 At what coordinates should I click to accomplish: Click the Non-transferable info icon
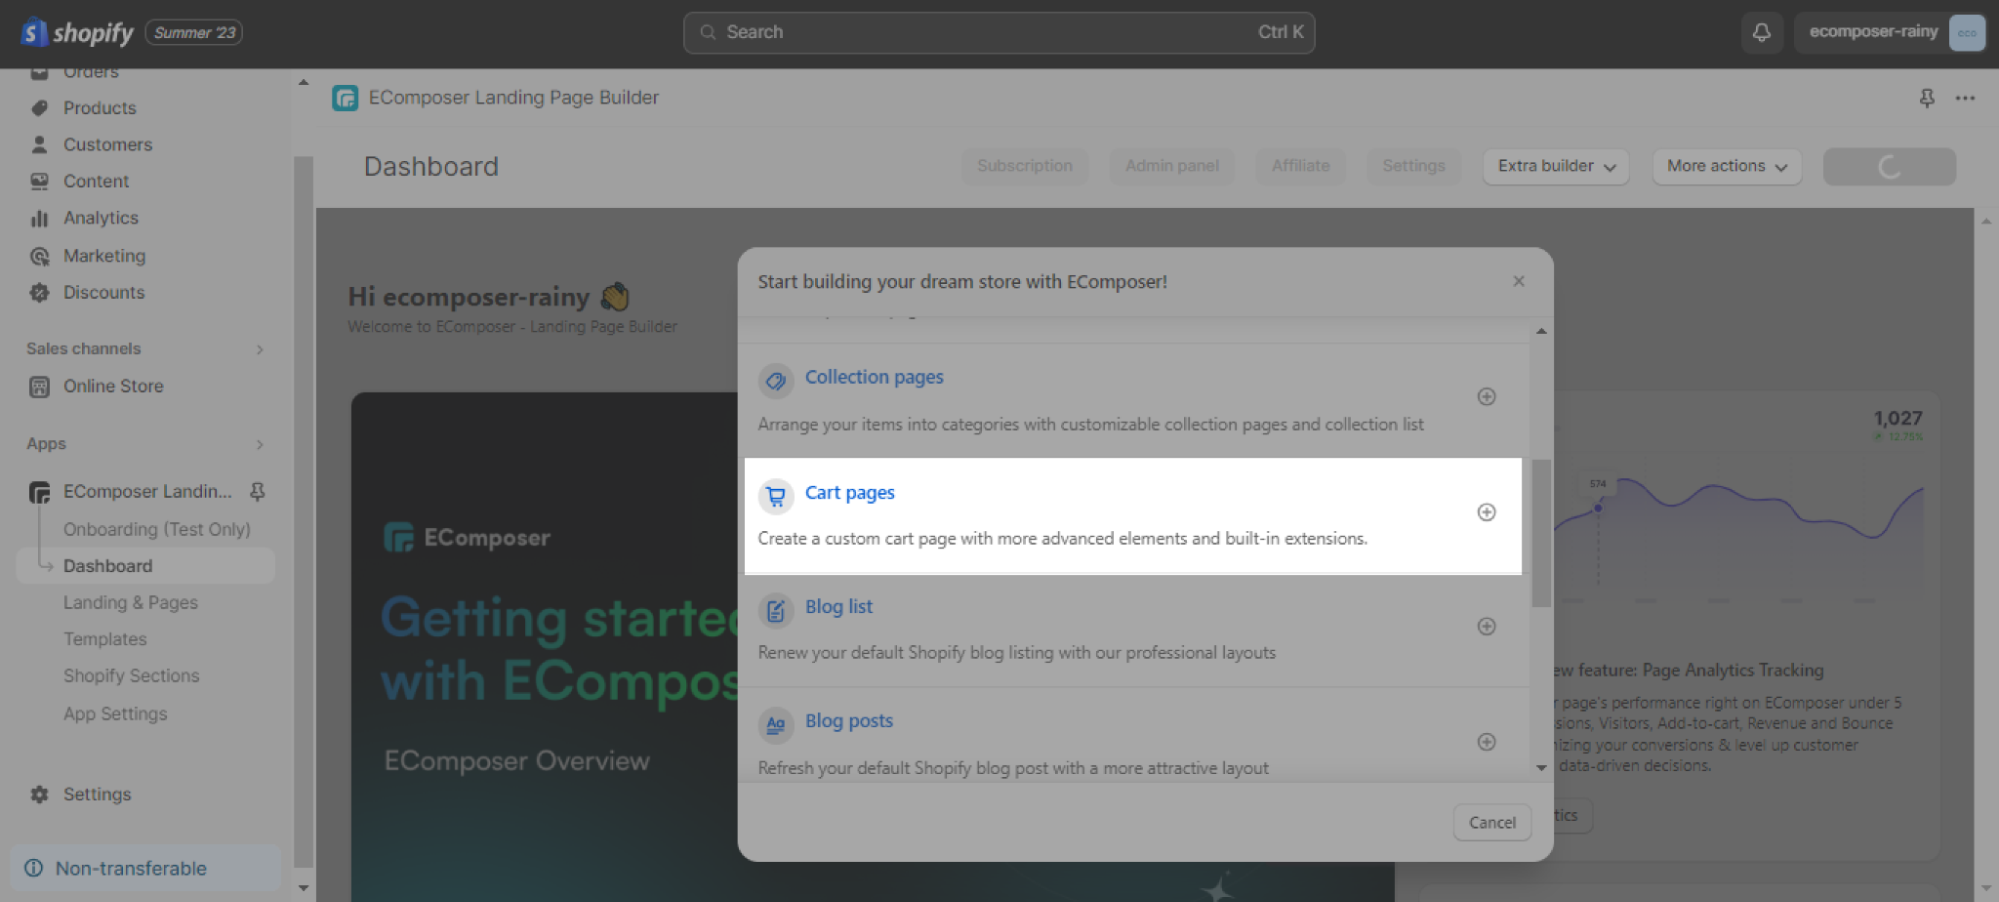[33, 868]
